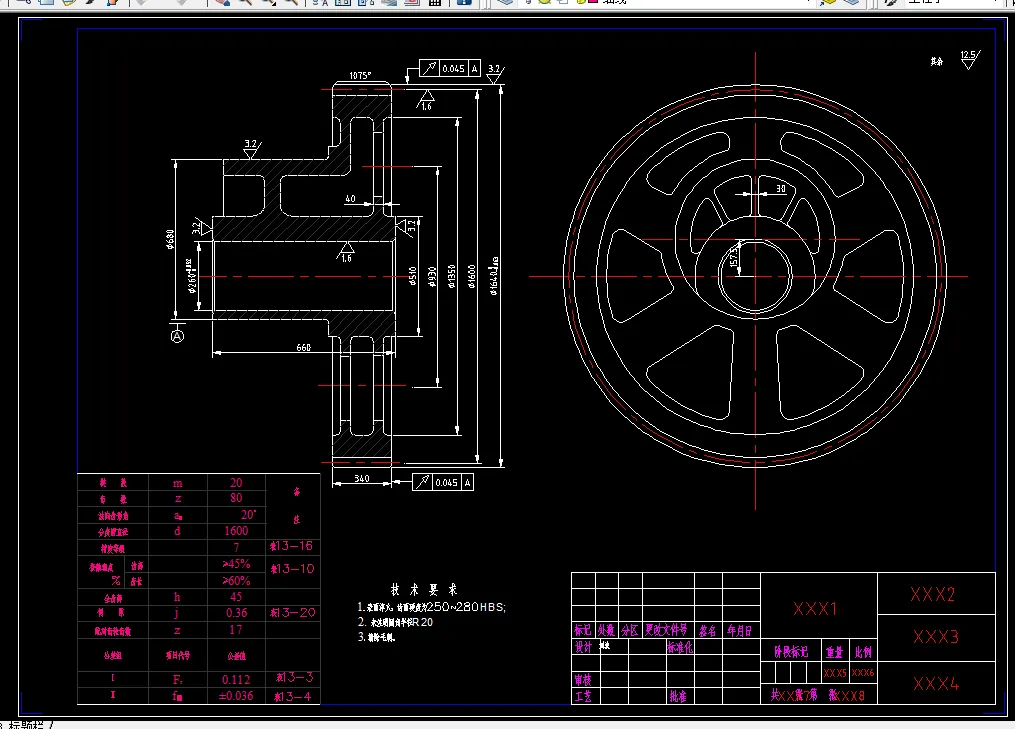
Task: Click the 45 value in the h row
Action: click(x=236, y=597)
